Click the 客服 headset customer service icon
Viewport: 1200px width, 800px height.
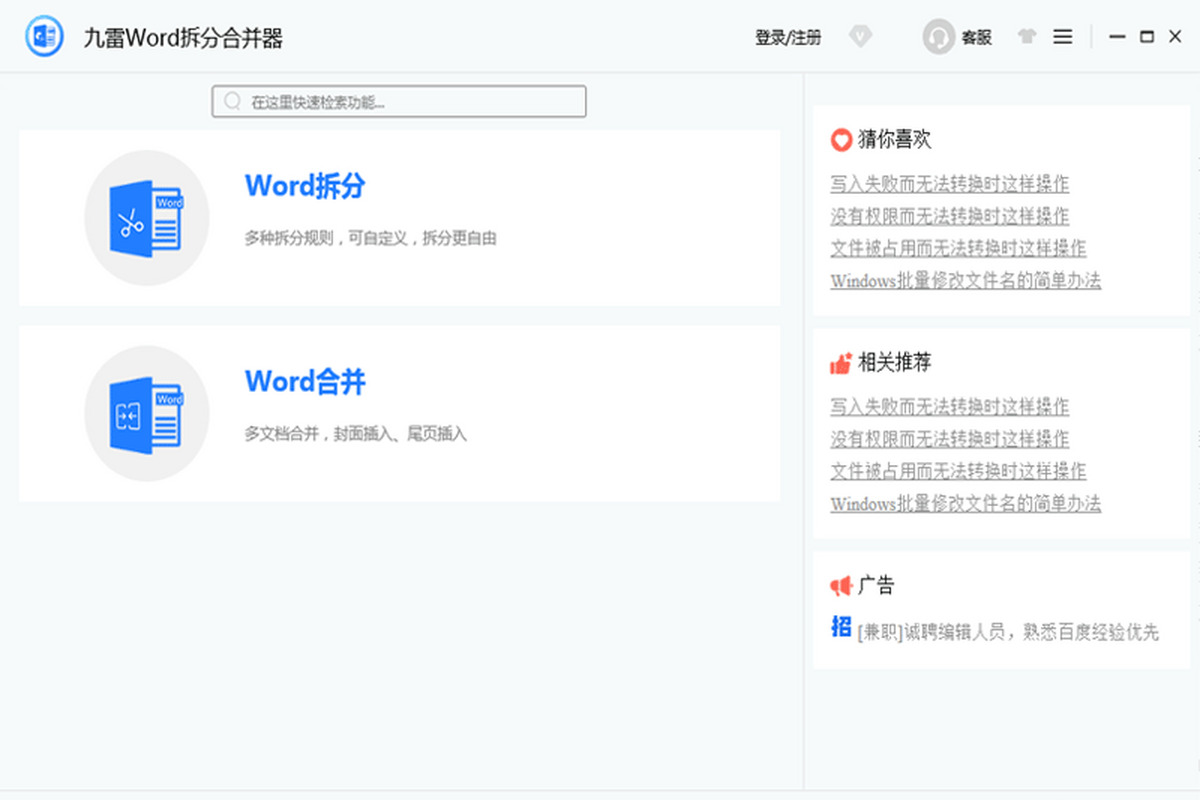(936, 36)
